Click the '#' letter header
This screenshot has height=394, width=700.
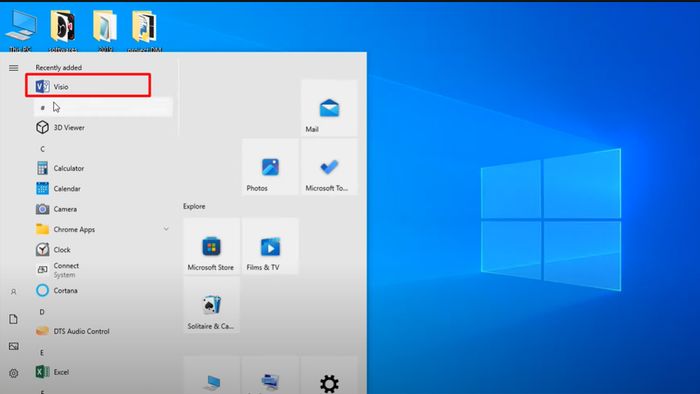point(103,108)
